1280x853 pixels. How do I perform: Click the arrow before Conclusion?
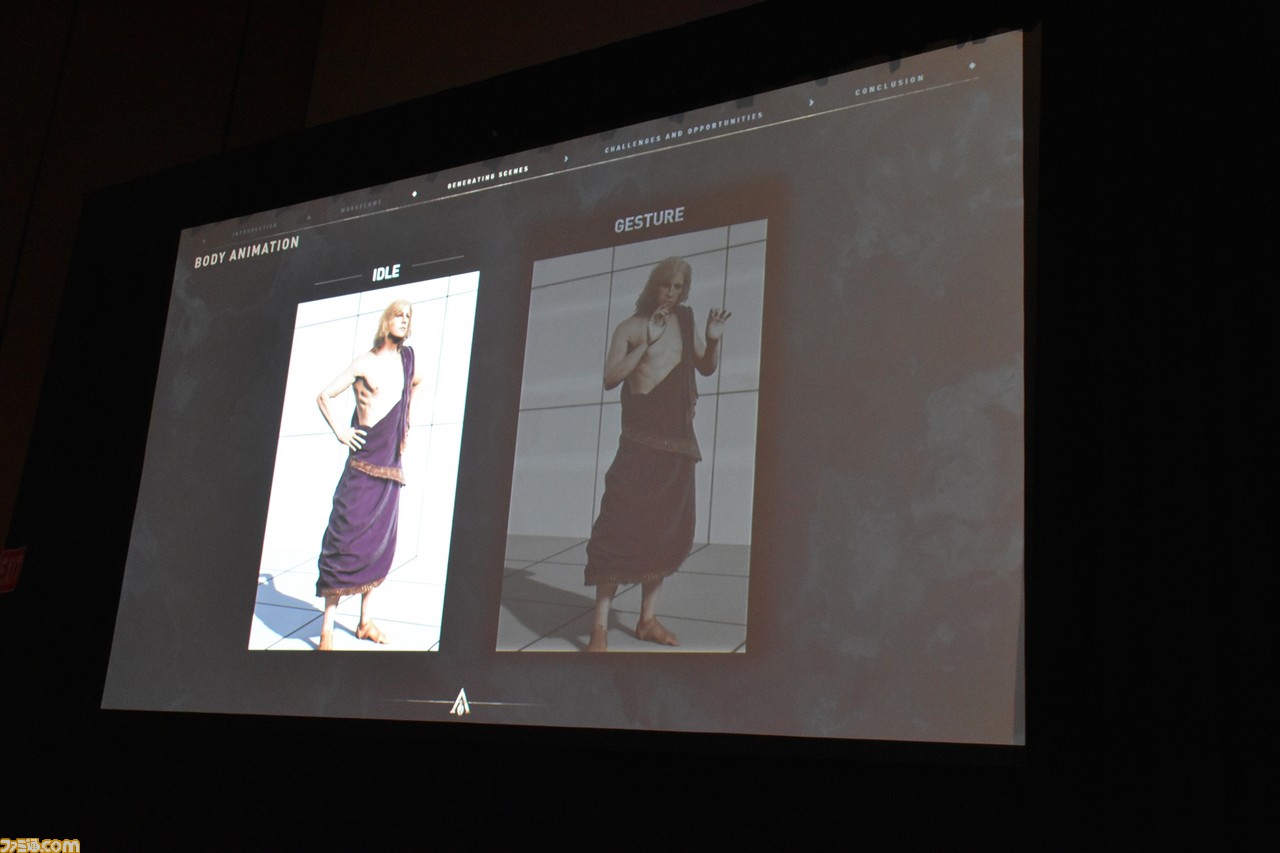click(811, 102)
